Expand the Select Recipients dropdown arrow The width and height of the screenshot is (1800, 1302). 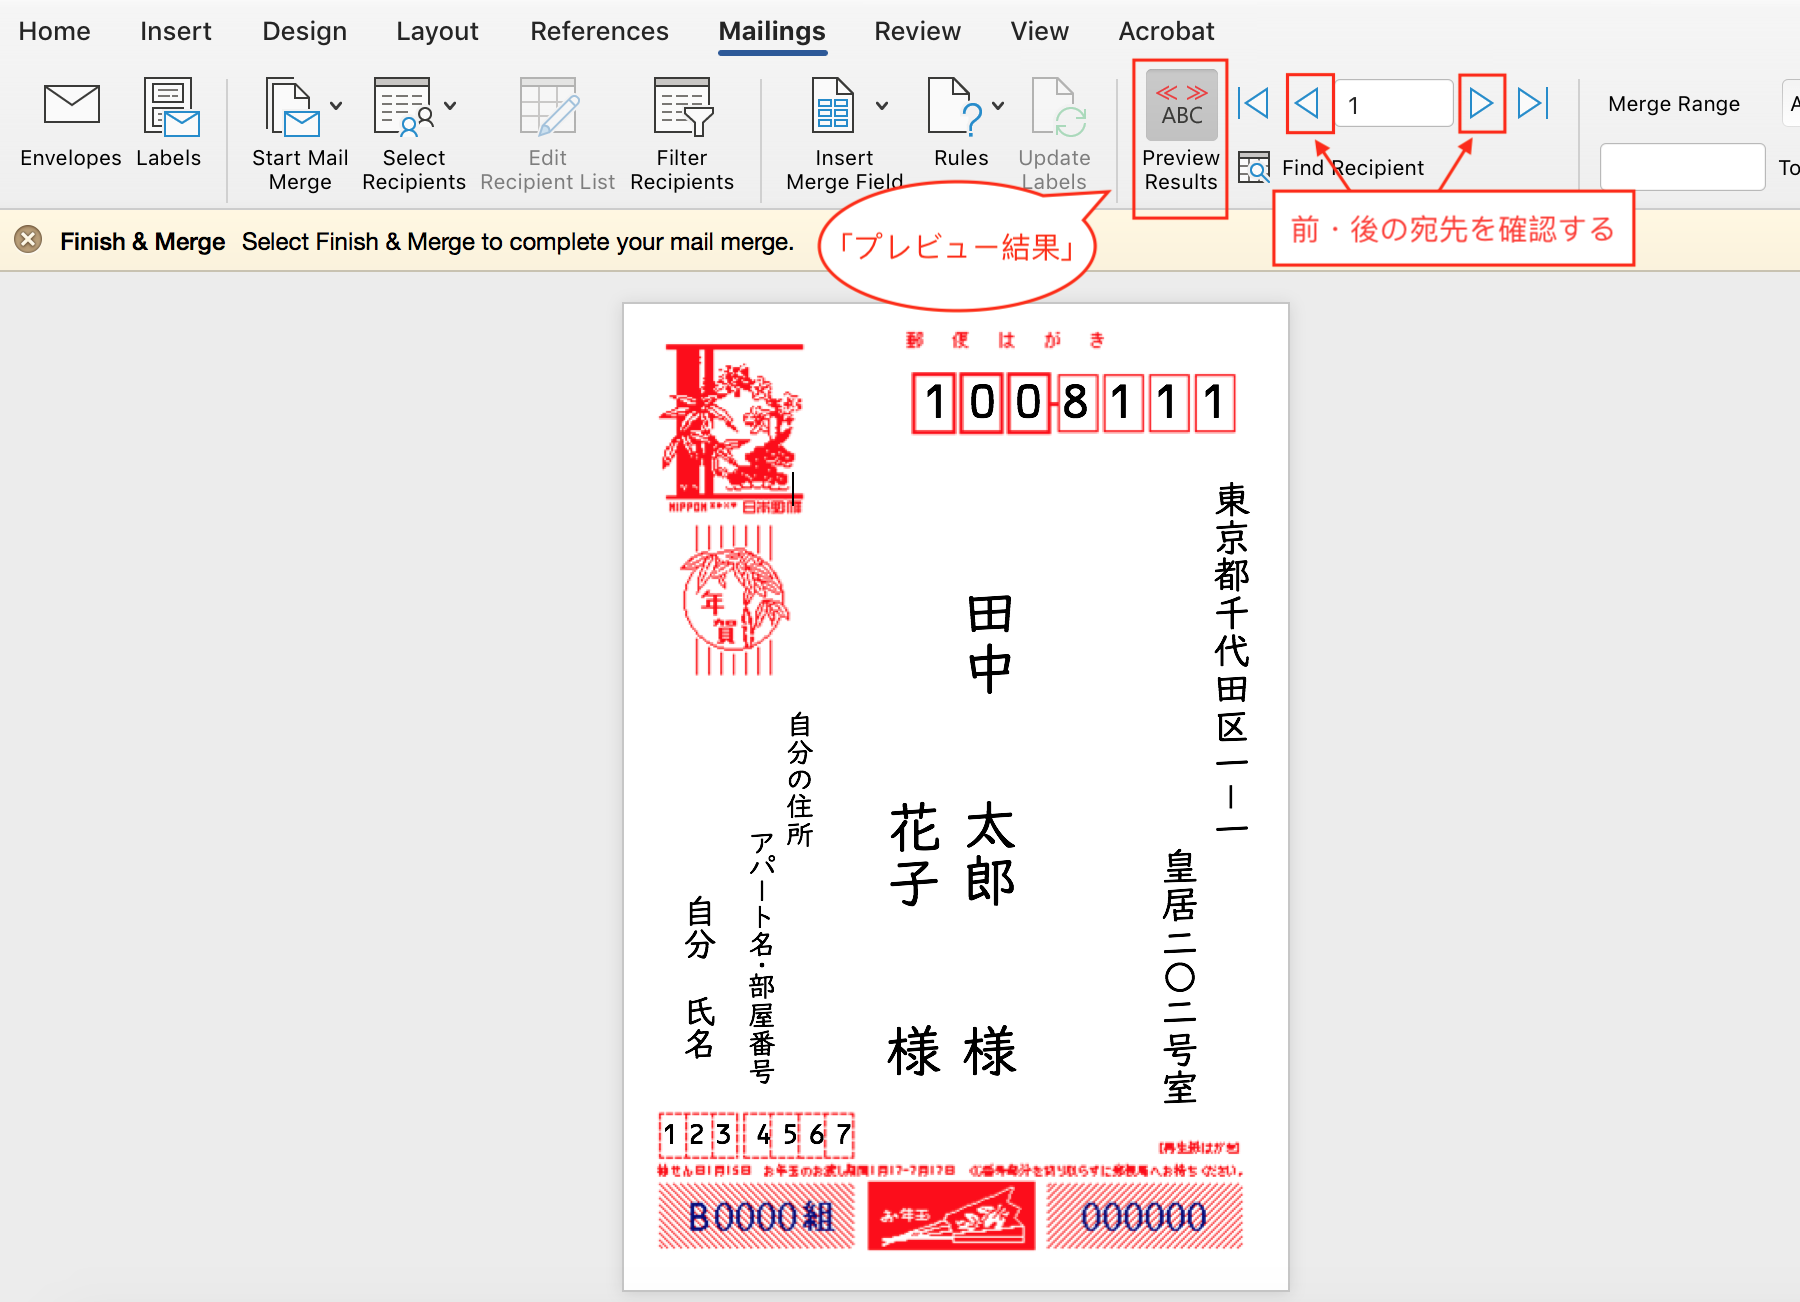[450, 106]
